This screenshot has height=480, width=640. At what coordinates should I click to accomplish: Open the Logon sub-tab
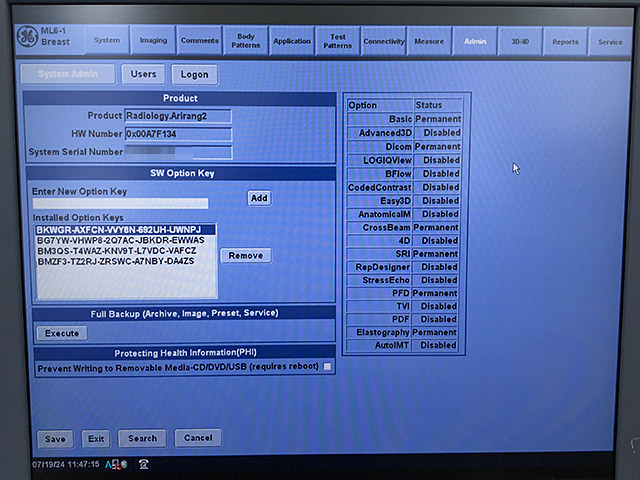tap(195, 75)
